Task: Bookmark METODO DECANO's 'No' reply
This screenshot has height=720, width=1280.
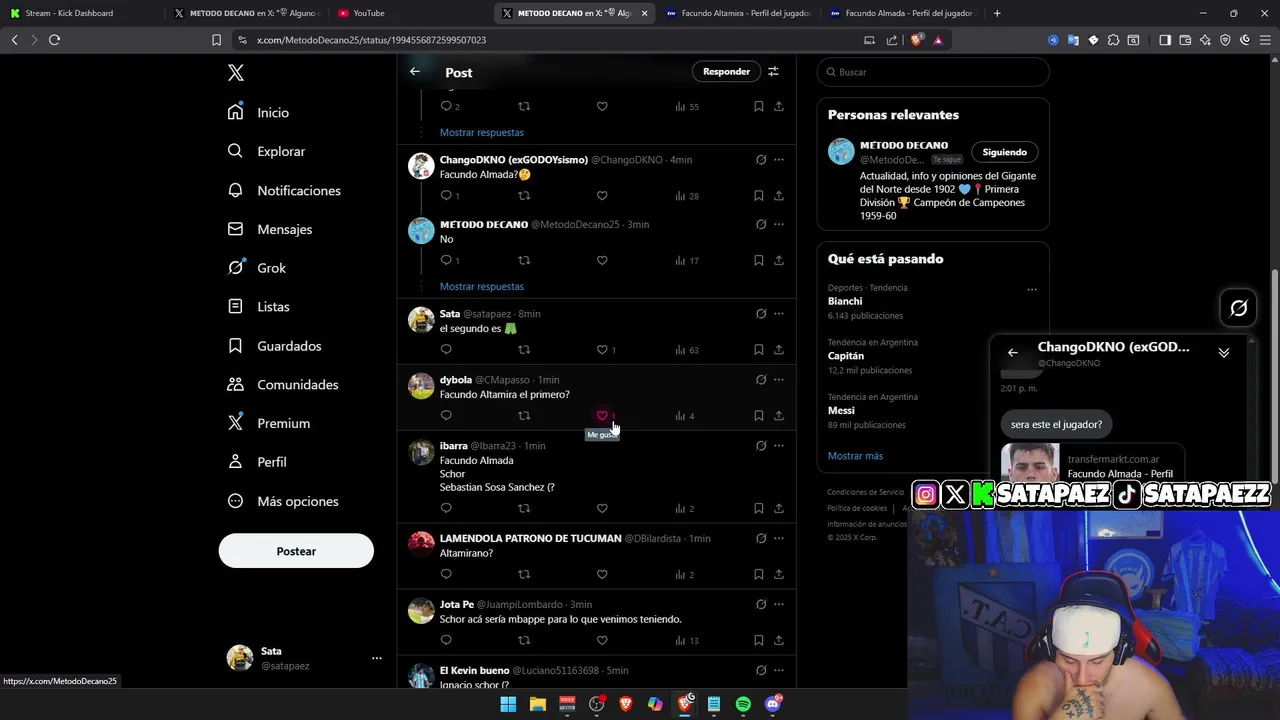Action: point(759,261)
